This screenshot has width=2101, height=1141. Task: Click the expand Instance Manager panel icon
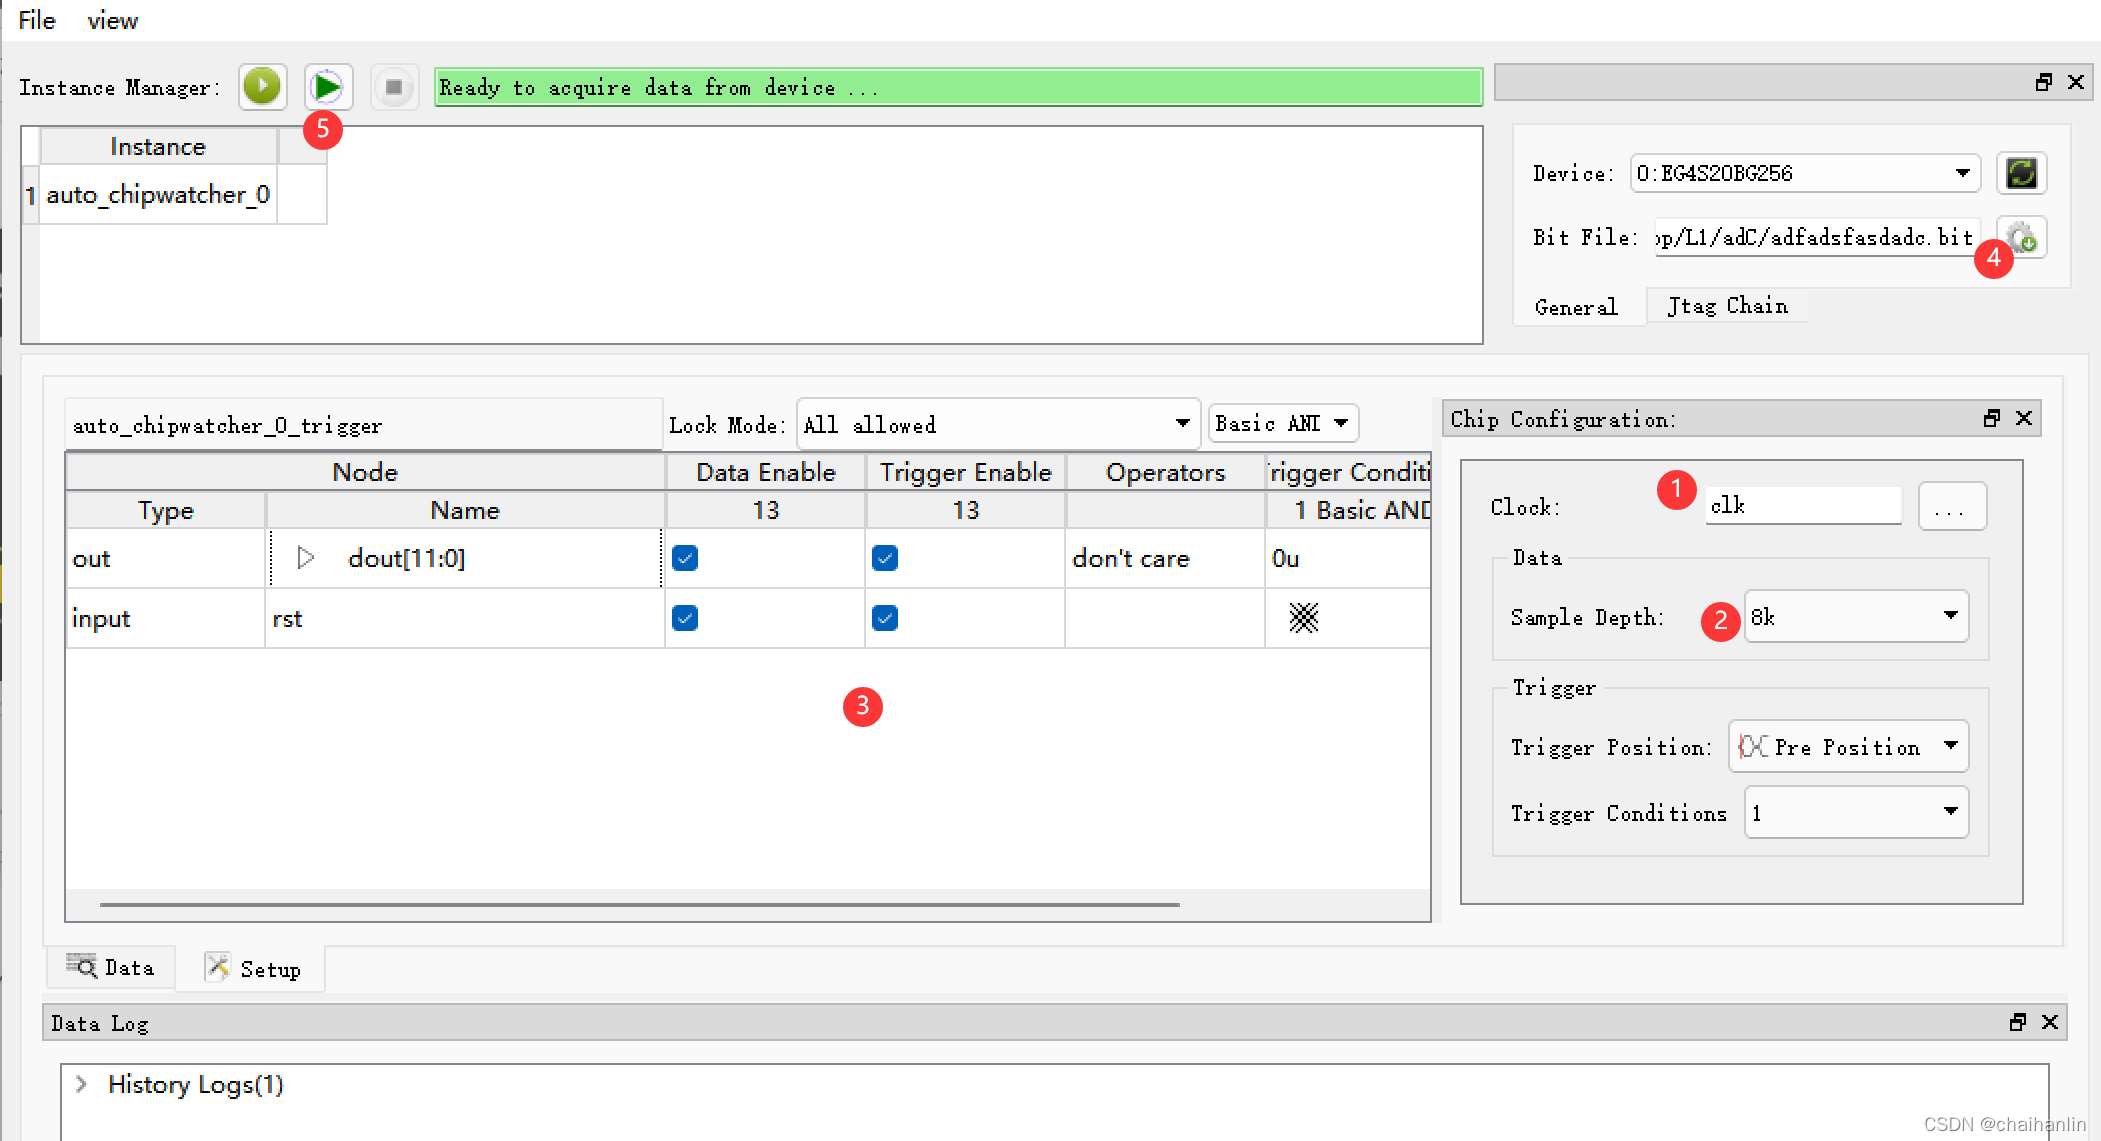[x=2043, y=82]
